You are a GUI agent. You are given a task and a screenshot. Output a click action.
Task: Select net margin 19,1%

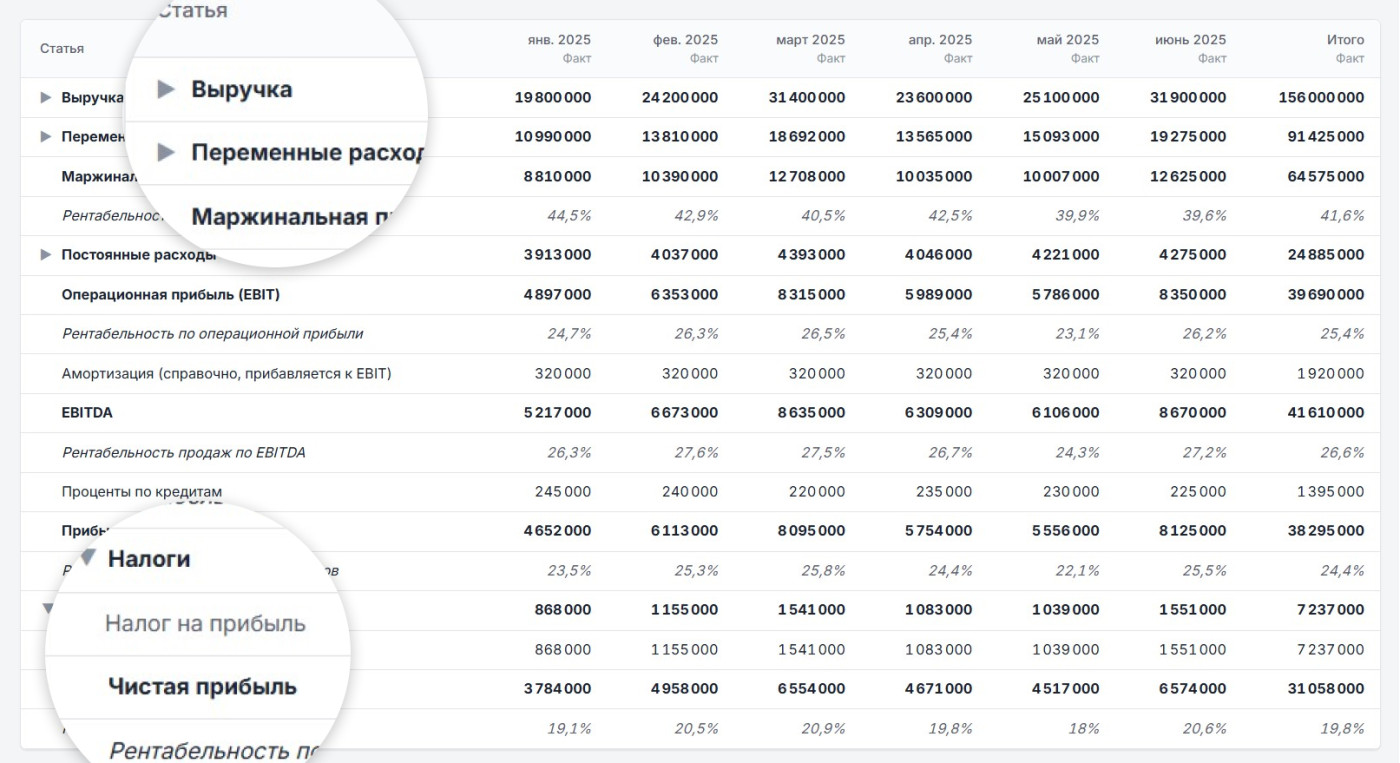pos(569,729)
